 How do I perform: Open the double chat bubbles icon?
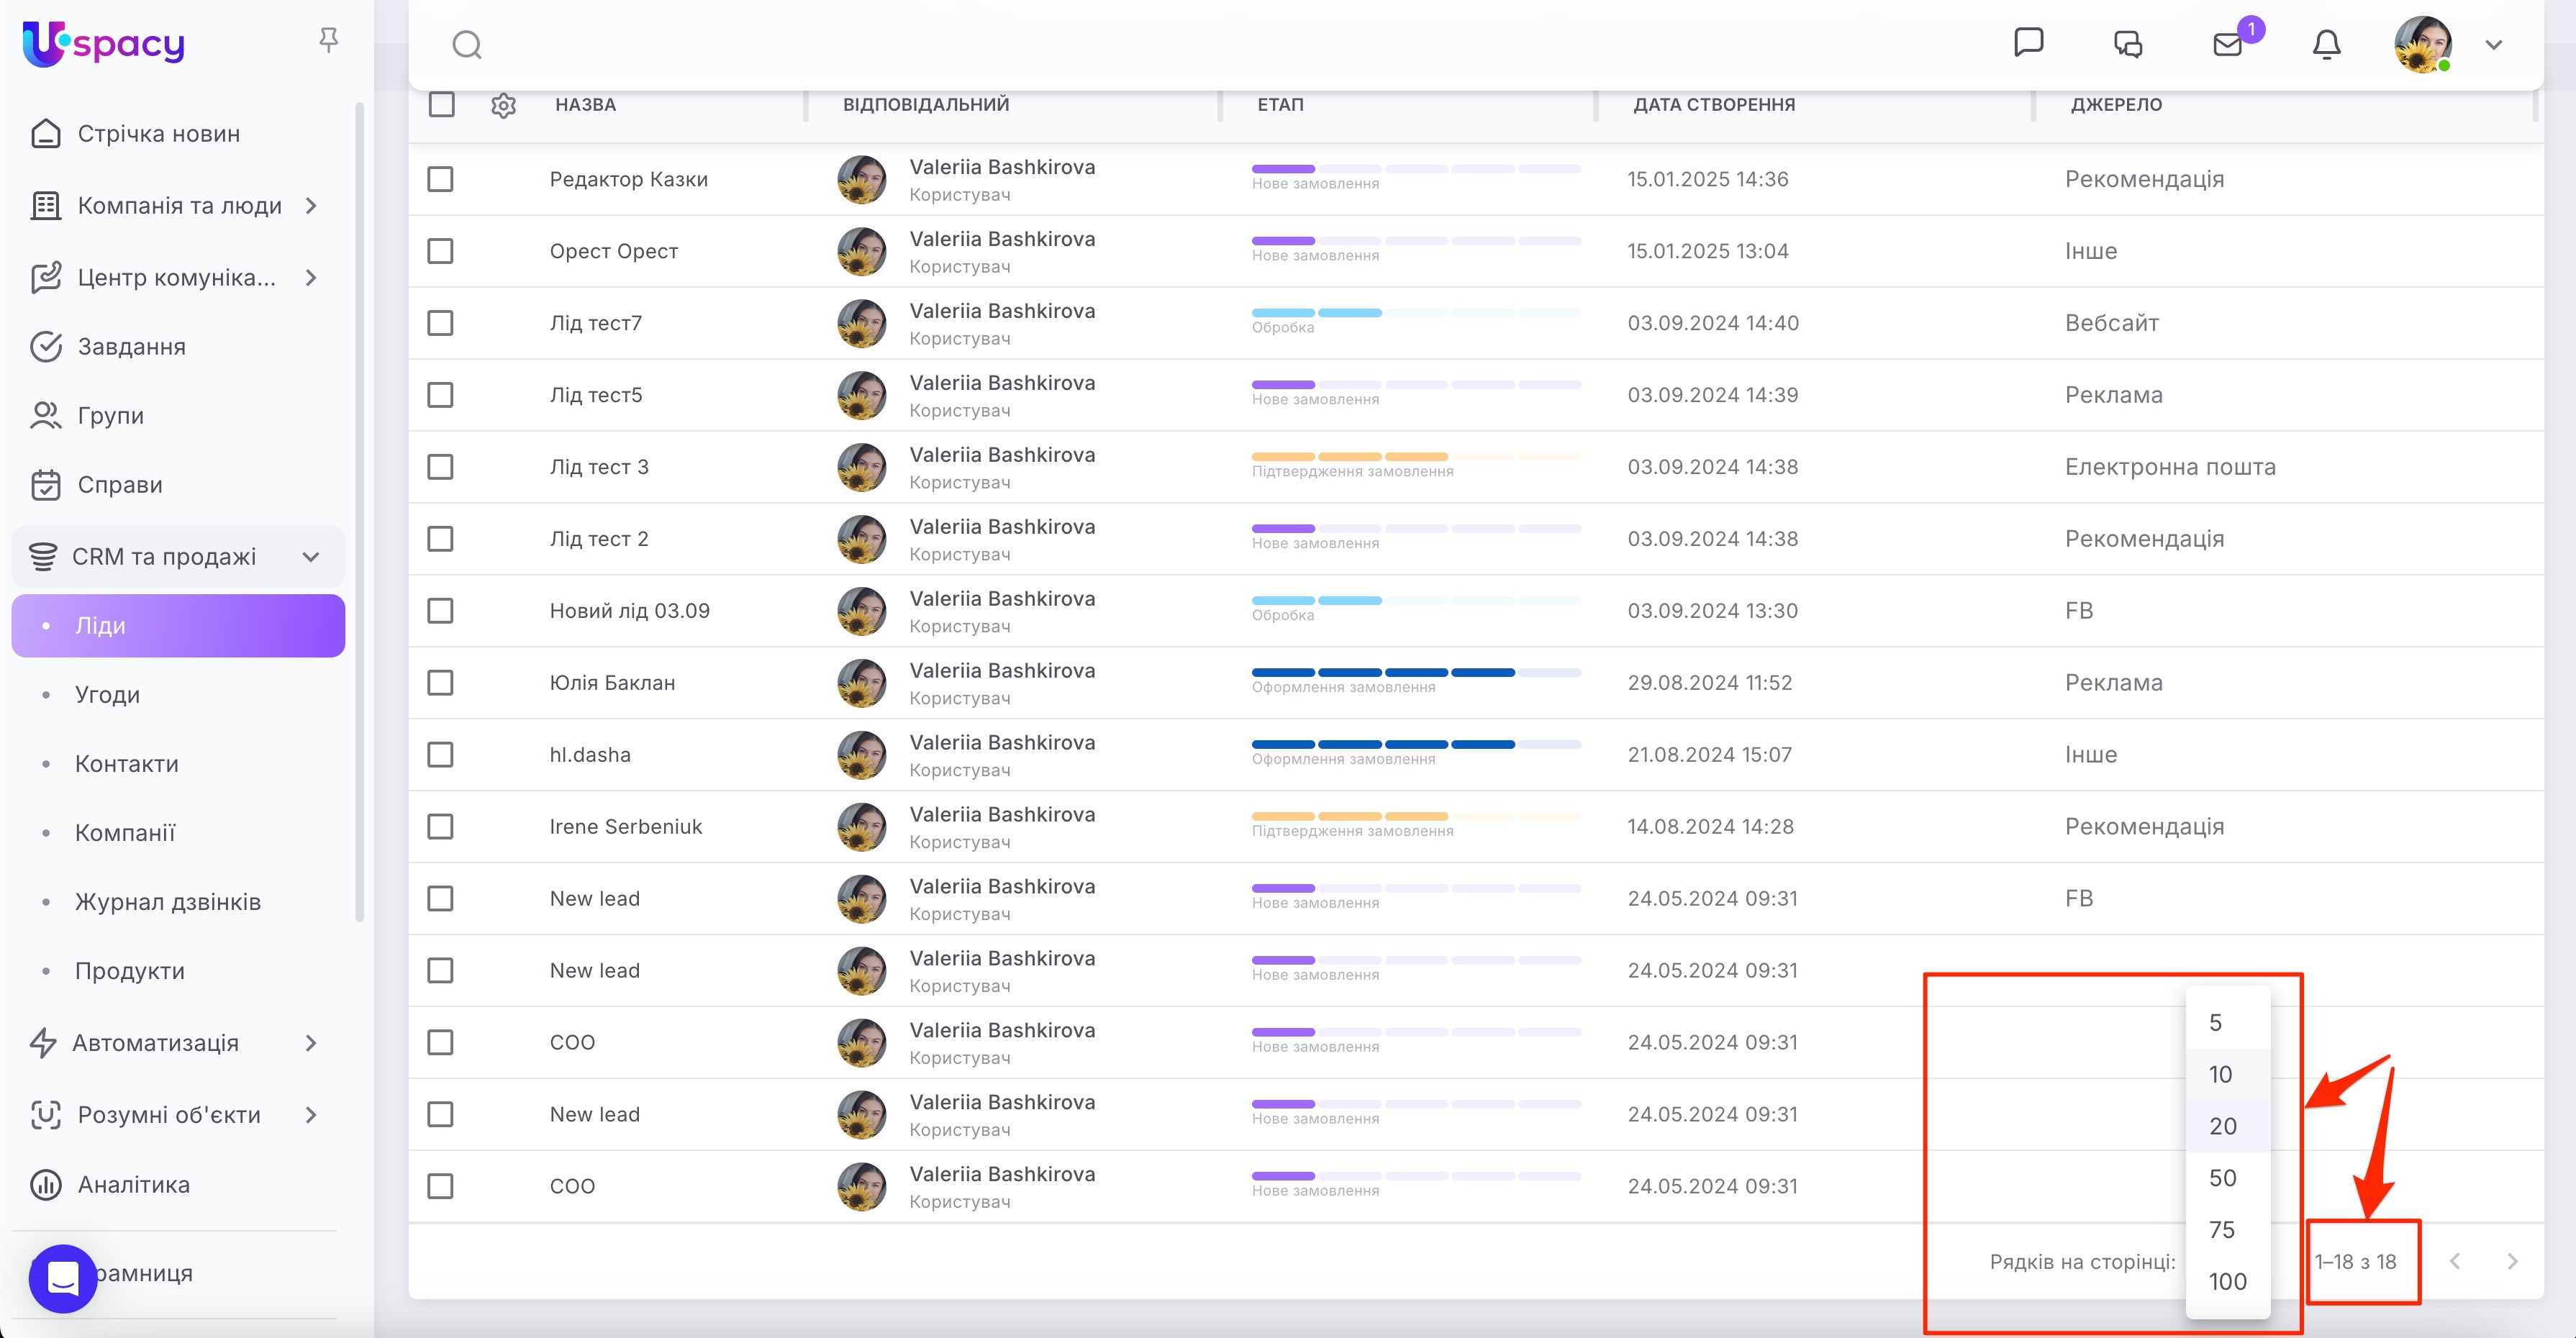2127,44
